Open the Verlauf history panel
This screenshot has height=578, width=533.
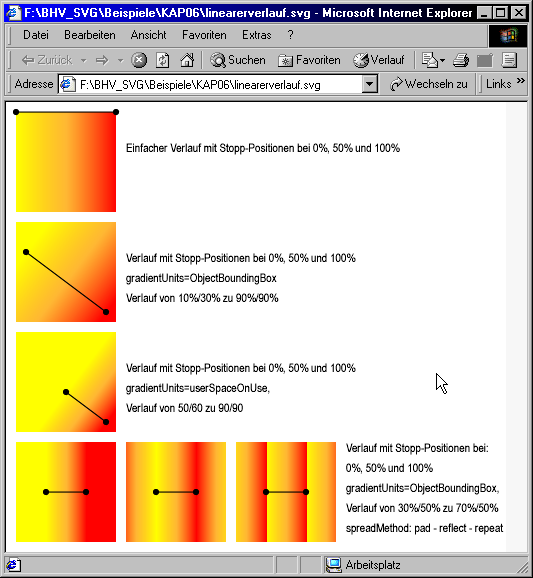pos(379,60)
